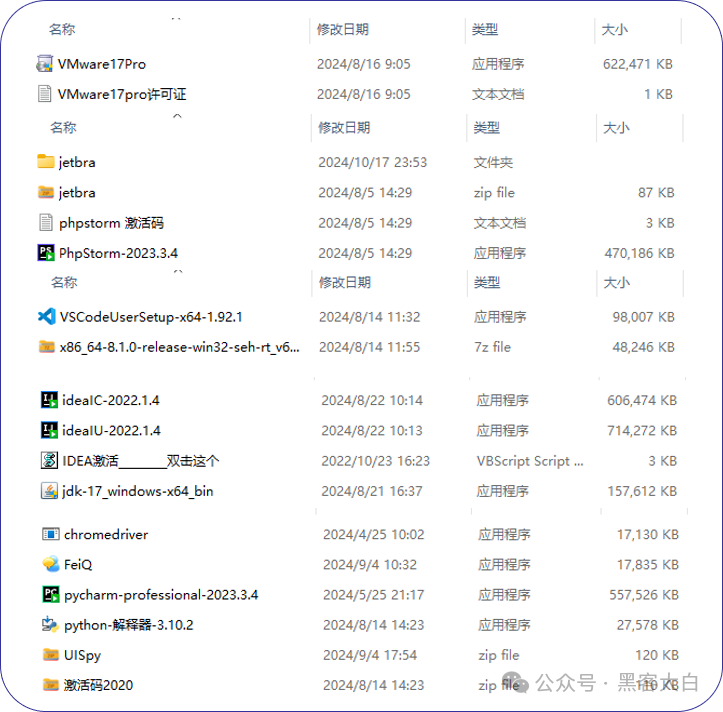723x712 pixels.
Task: Click the jdk-17 Java installer icon
Action: click(x=49, y=491)
